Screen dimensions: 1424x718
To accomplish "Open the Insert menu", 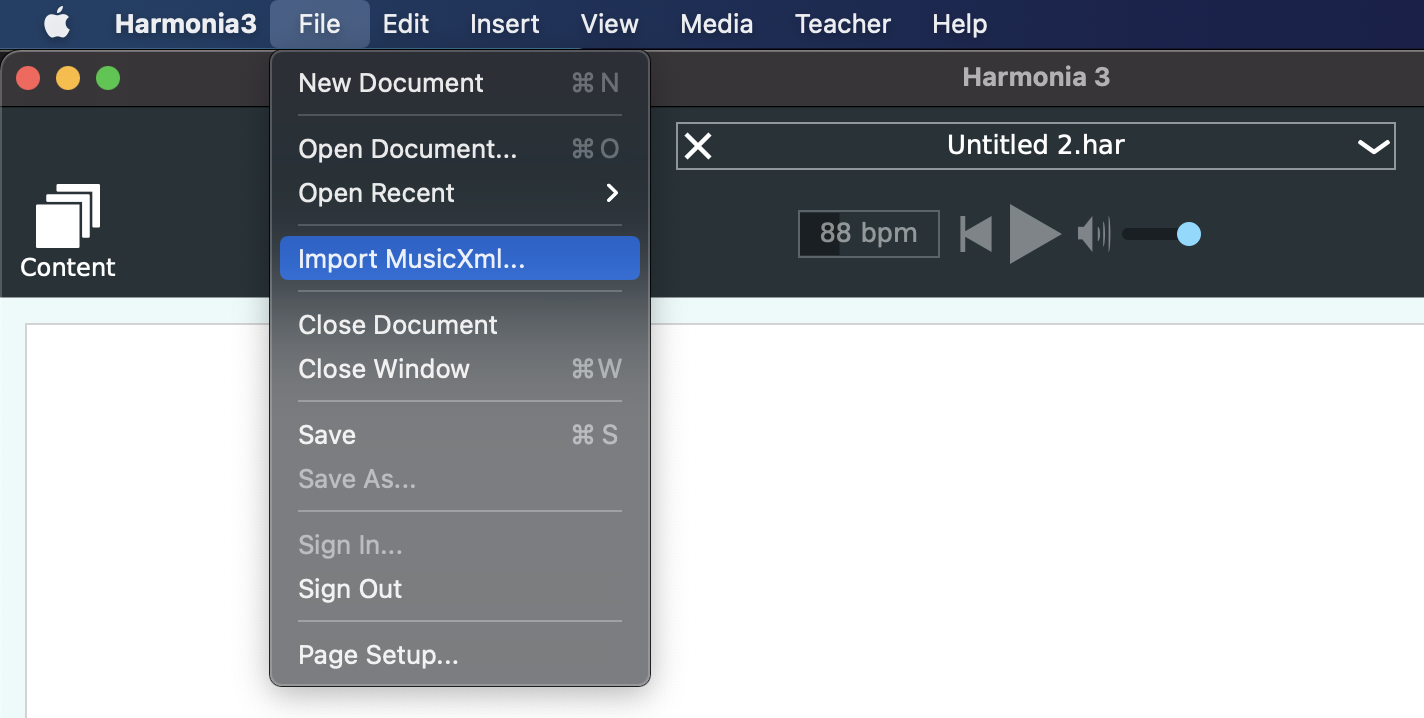I will [x=504, y=24].
